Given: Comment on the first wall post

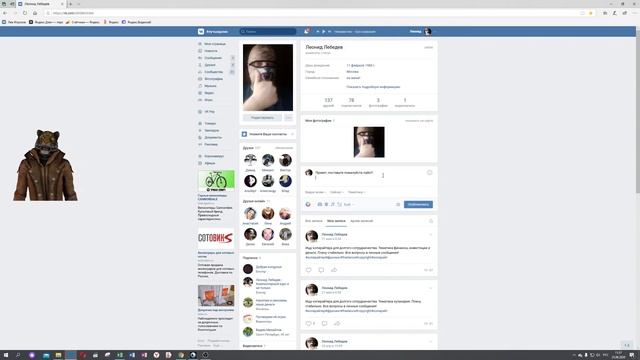Looking at the screenshot, I should (x=321, y=270).
